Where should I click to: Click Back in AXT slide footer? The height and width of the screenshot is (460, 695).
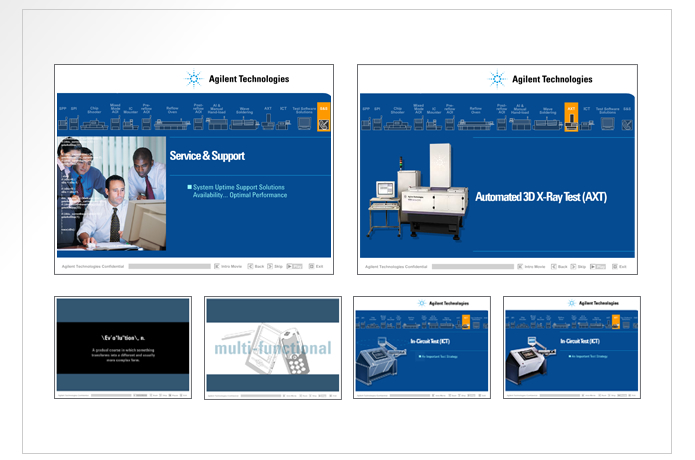[559, 266]
